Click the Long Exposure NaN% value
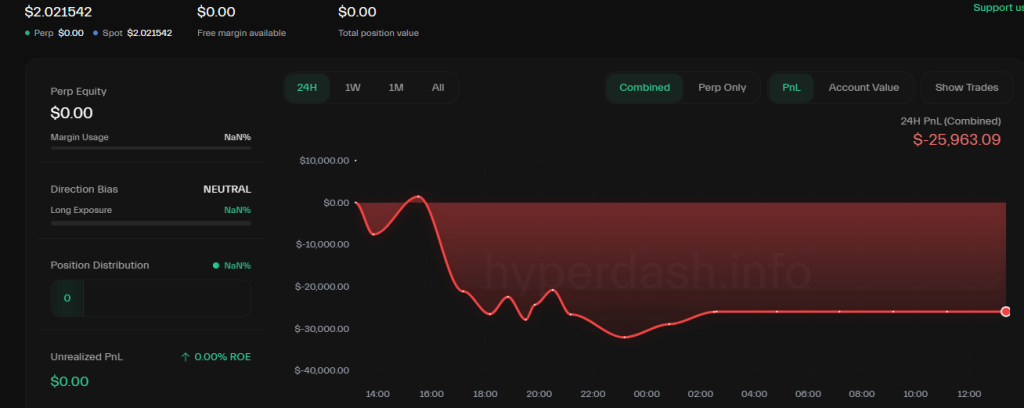Viewport: 1024px width, 408px height. click(x=238, y=210)
